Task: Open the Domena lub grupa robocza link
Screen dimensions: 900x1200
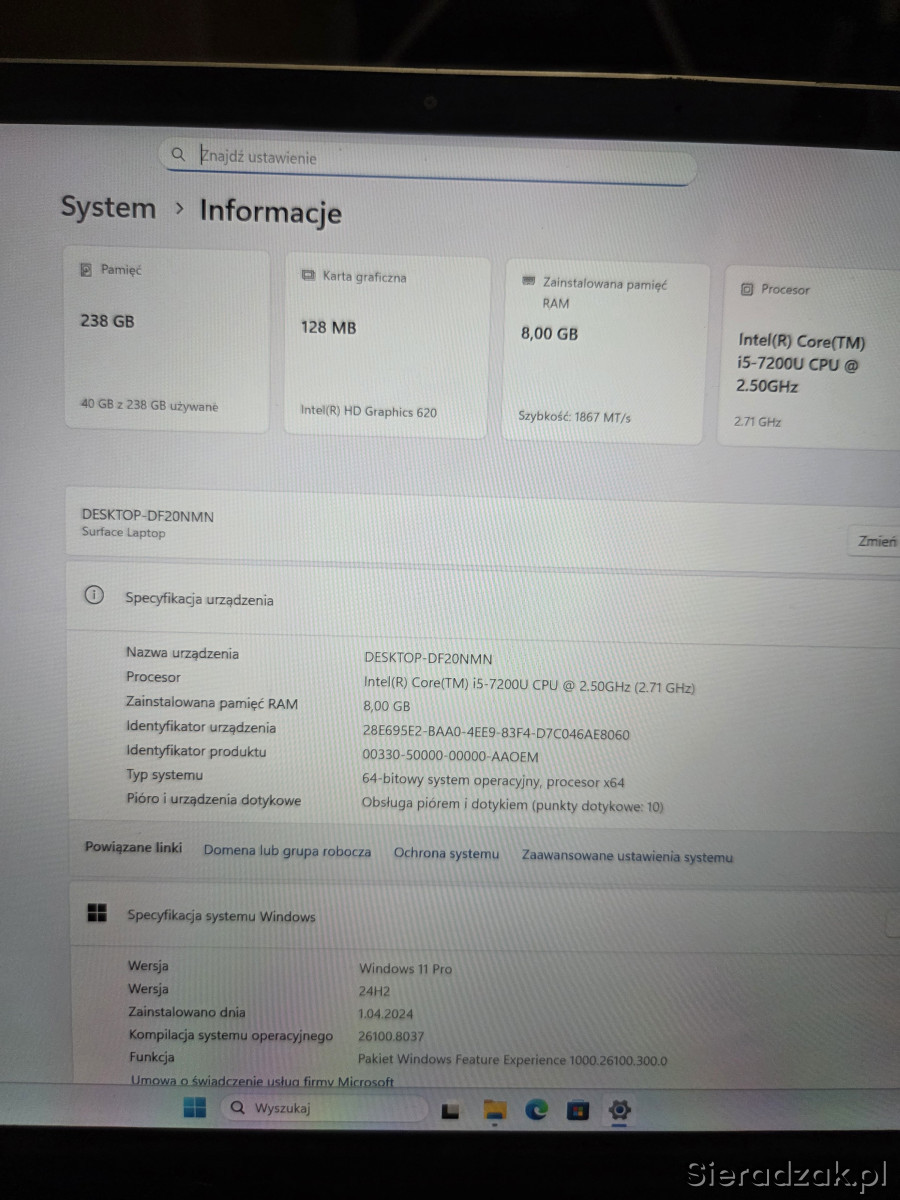Action: [x=287, y=852]
